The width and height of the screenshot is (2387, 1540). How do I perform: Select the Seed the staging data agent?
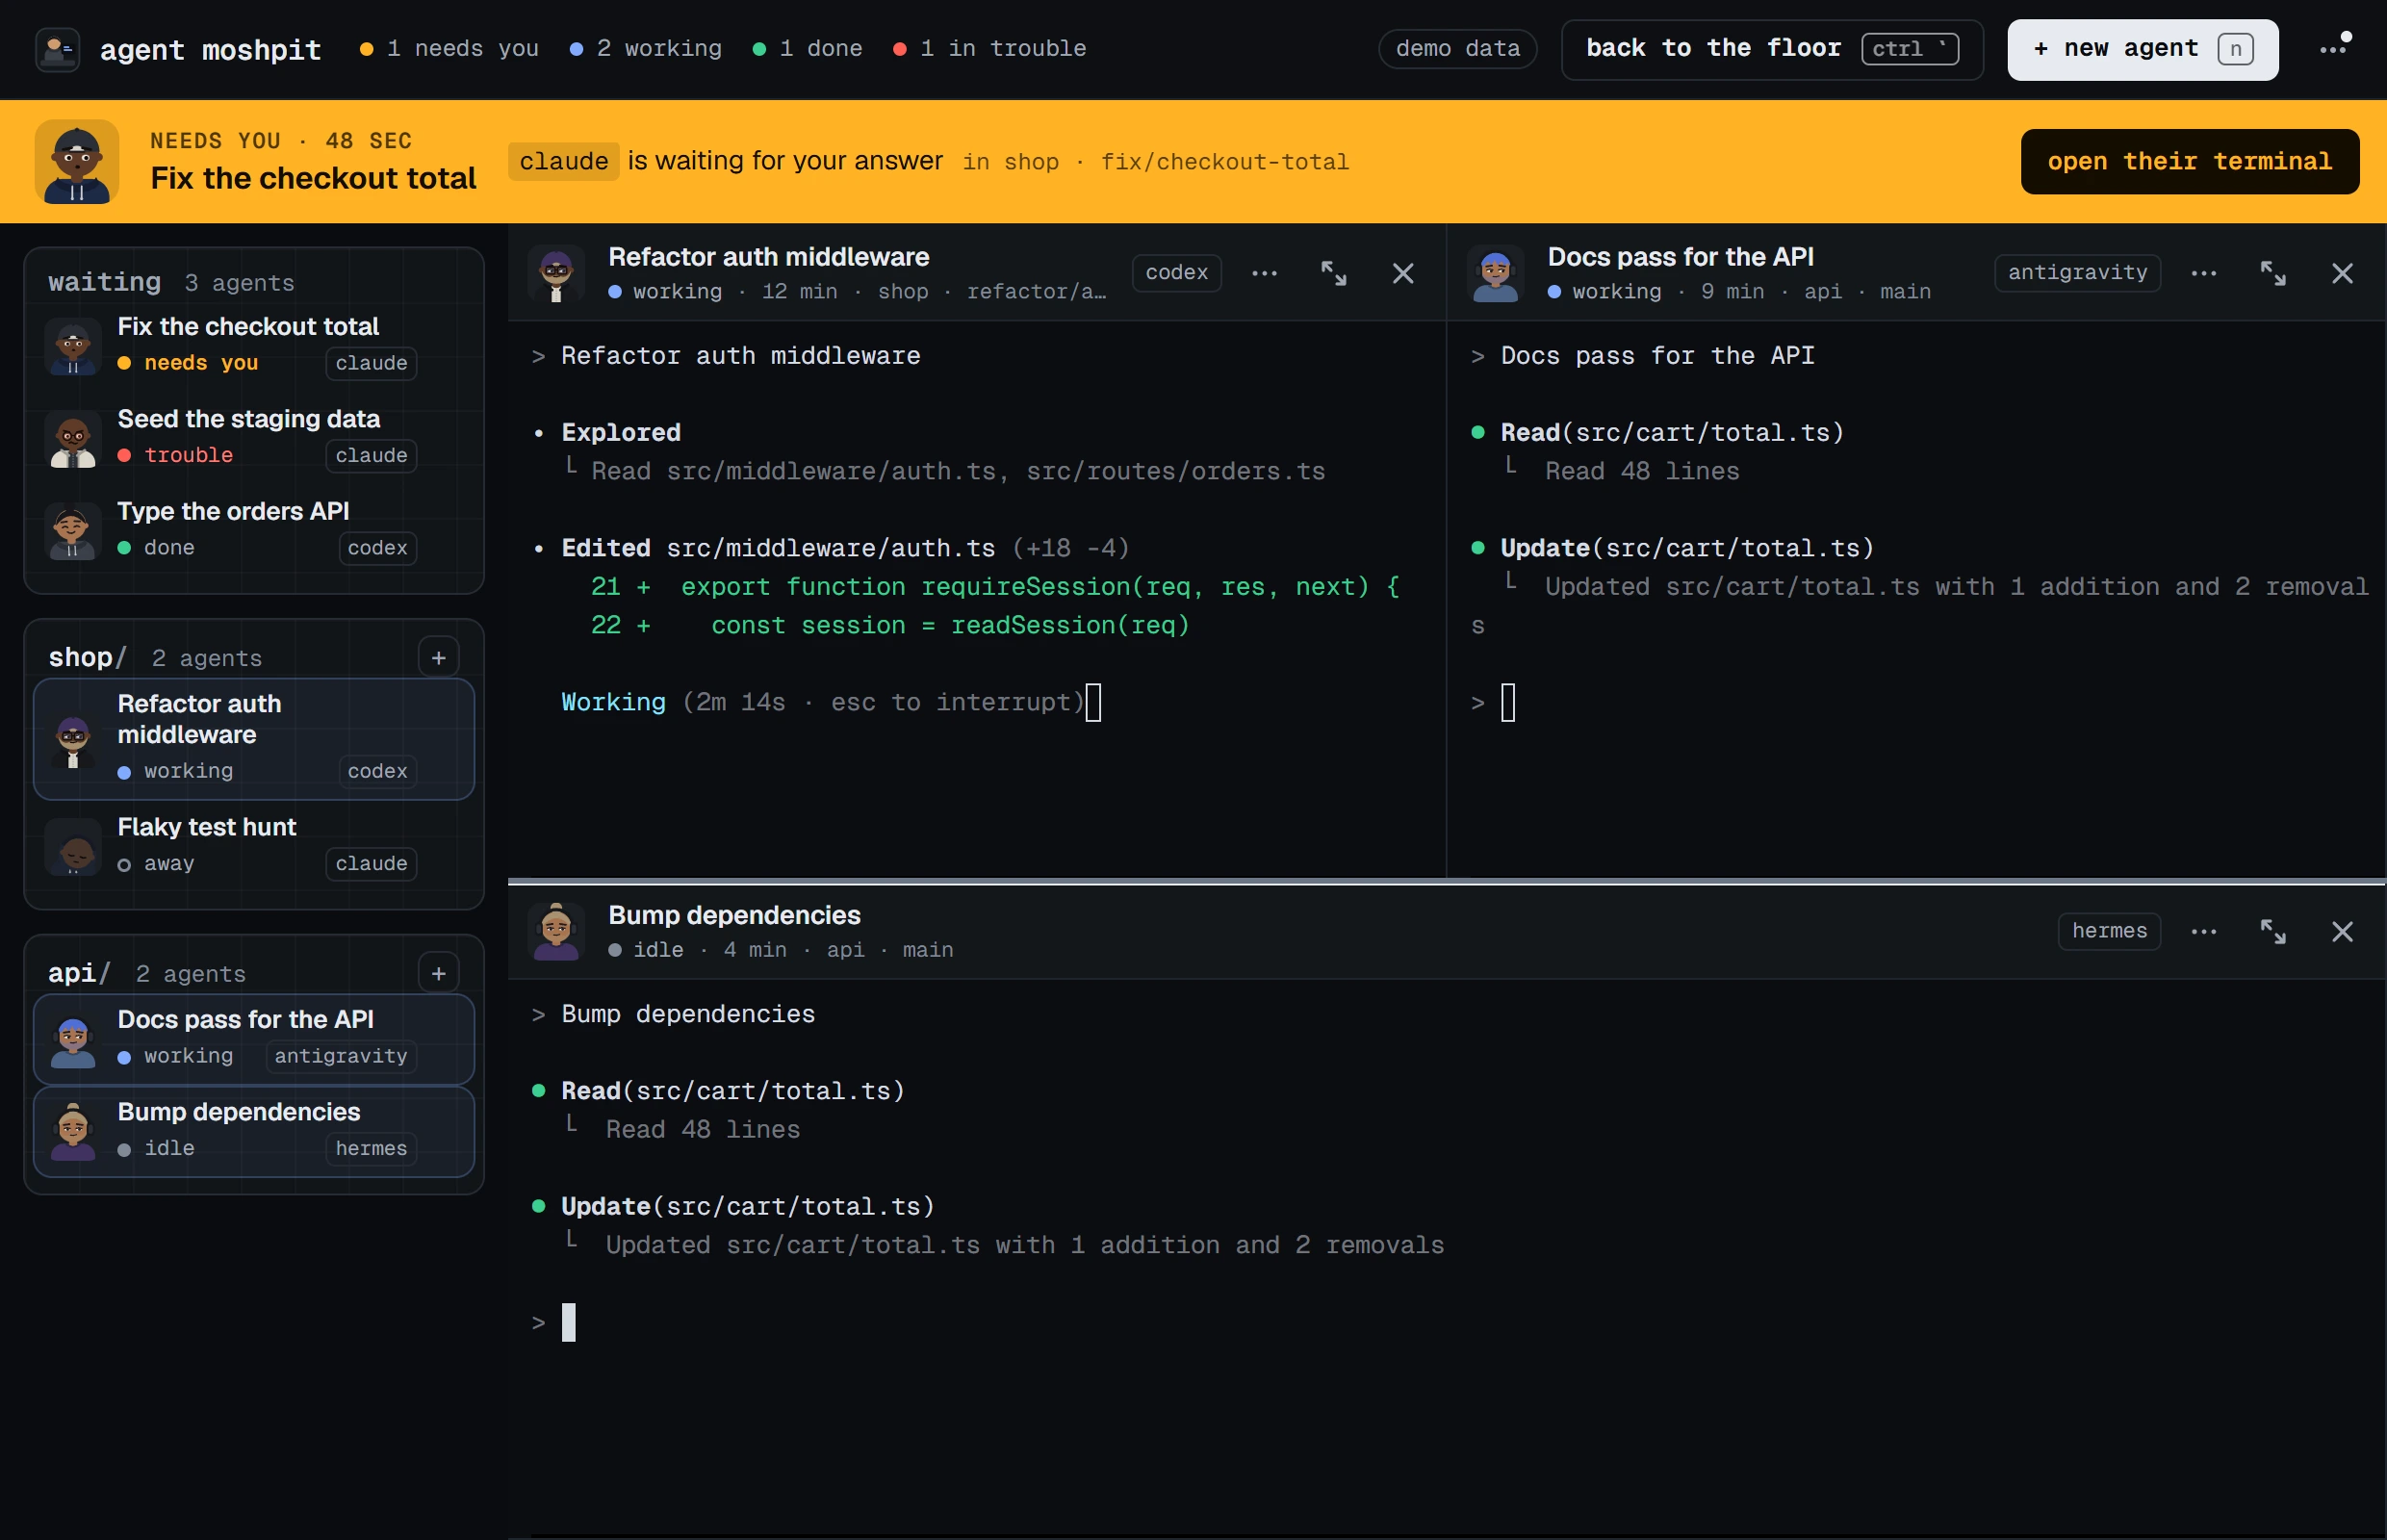[254, 438]
